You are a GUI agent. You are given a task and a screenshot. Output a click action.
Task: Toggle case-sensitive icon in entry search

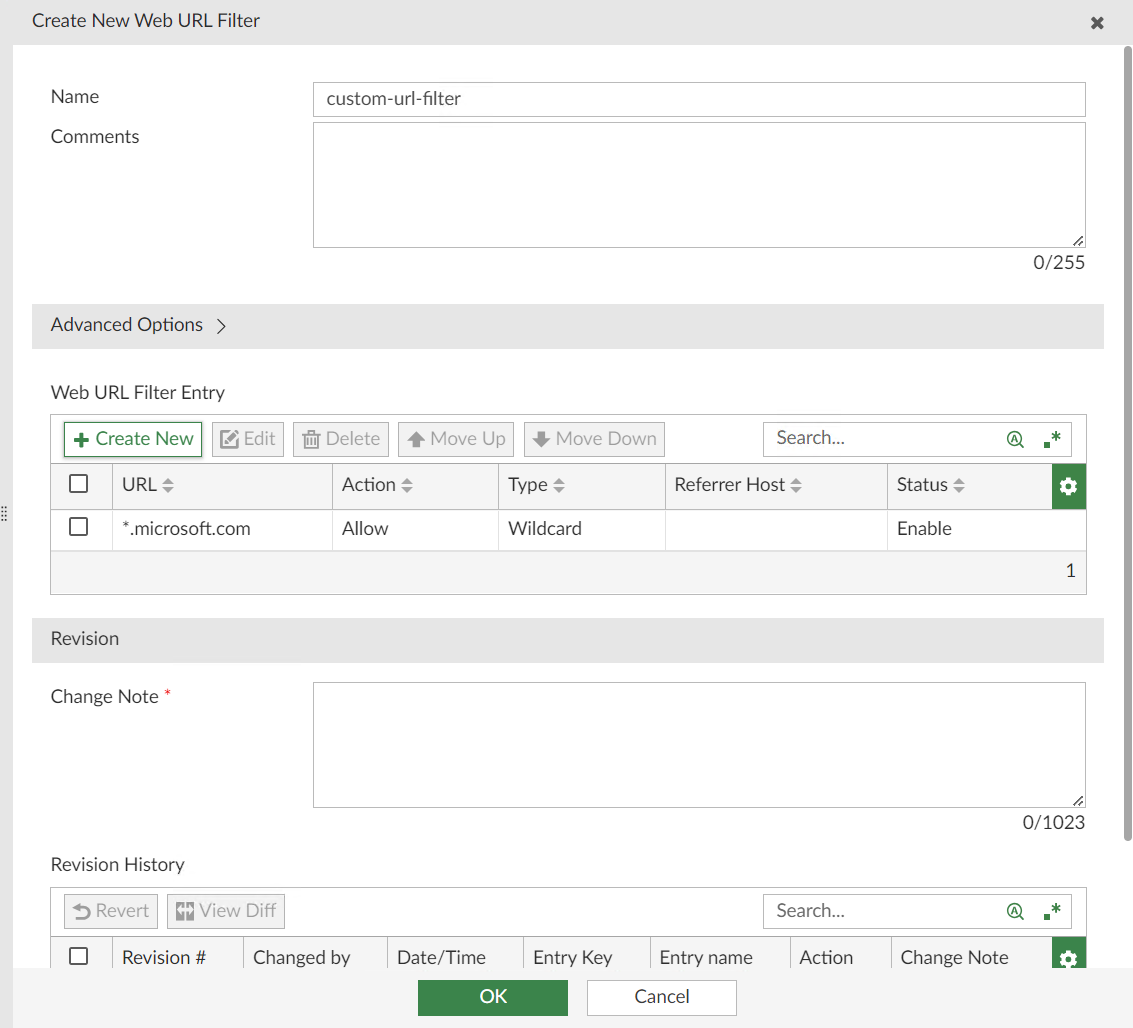coord(1015,439)
